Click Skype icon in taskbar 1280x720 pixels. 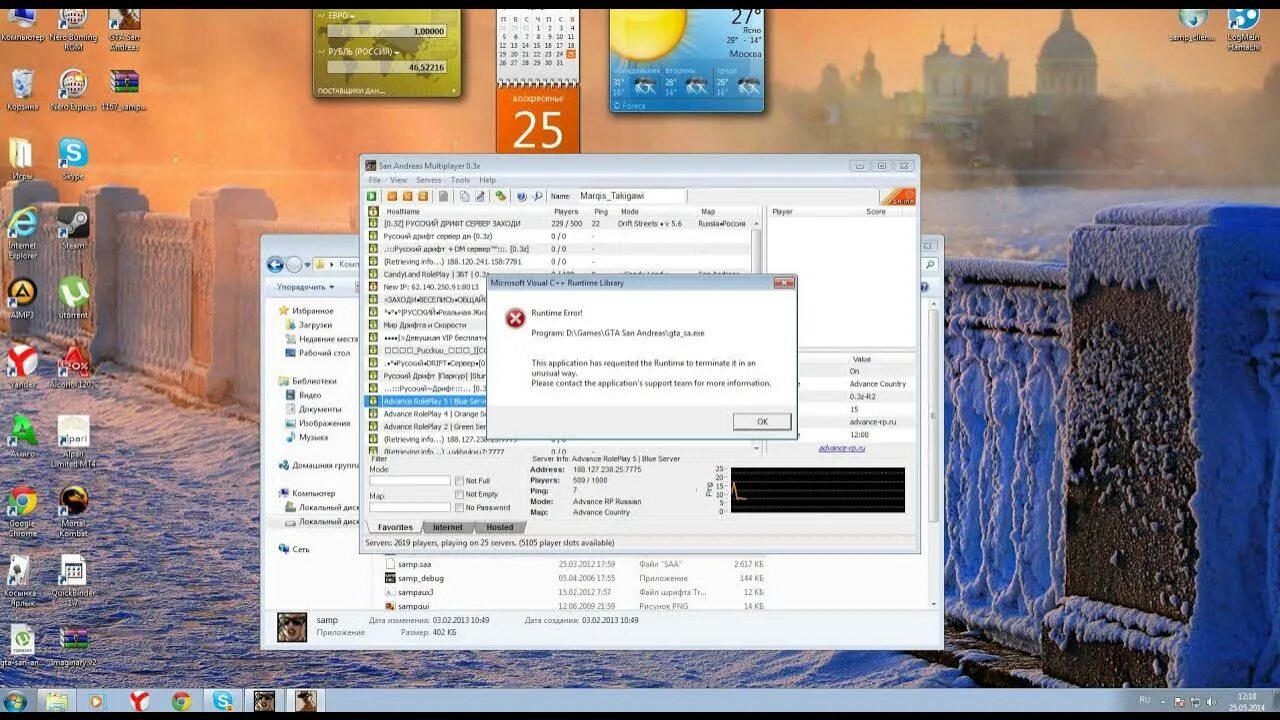click(222, 701)
